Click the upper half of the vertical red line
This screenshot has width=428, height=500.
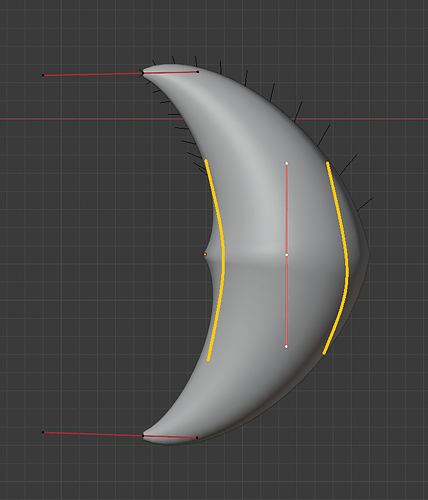[x=287, y=209]
